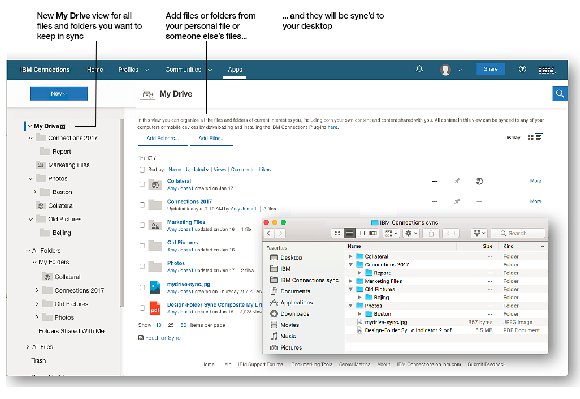This screenshot has height=399, width=580.
Task: Click the Add Folders button
Action: tap(163, 138)
